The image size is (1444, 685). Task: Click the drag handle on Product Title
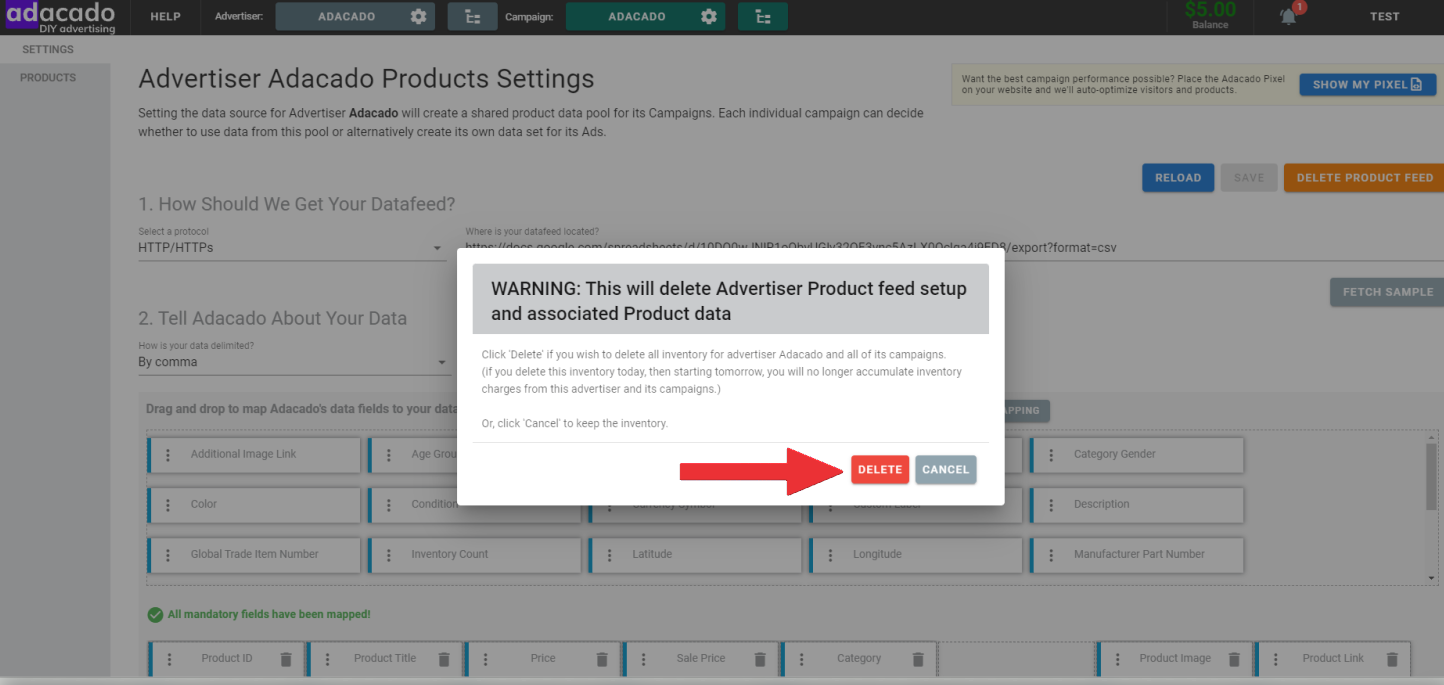coord(328,659)
